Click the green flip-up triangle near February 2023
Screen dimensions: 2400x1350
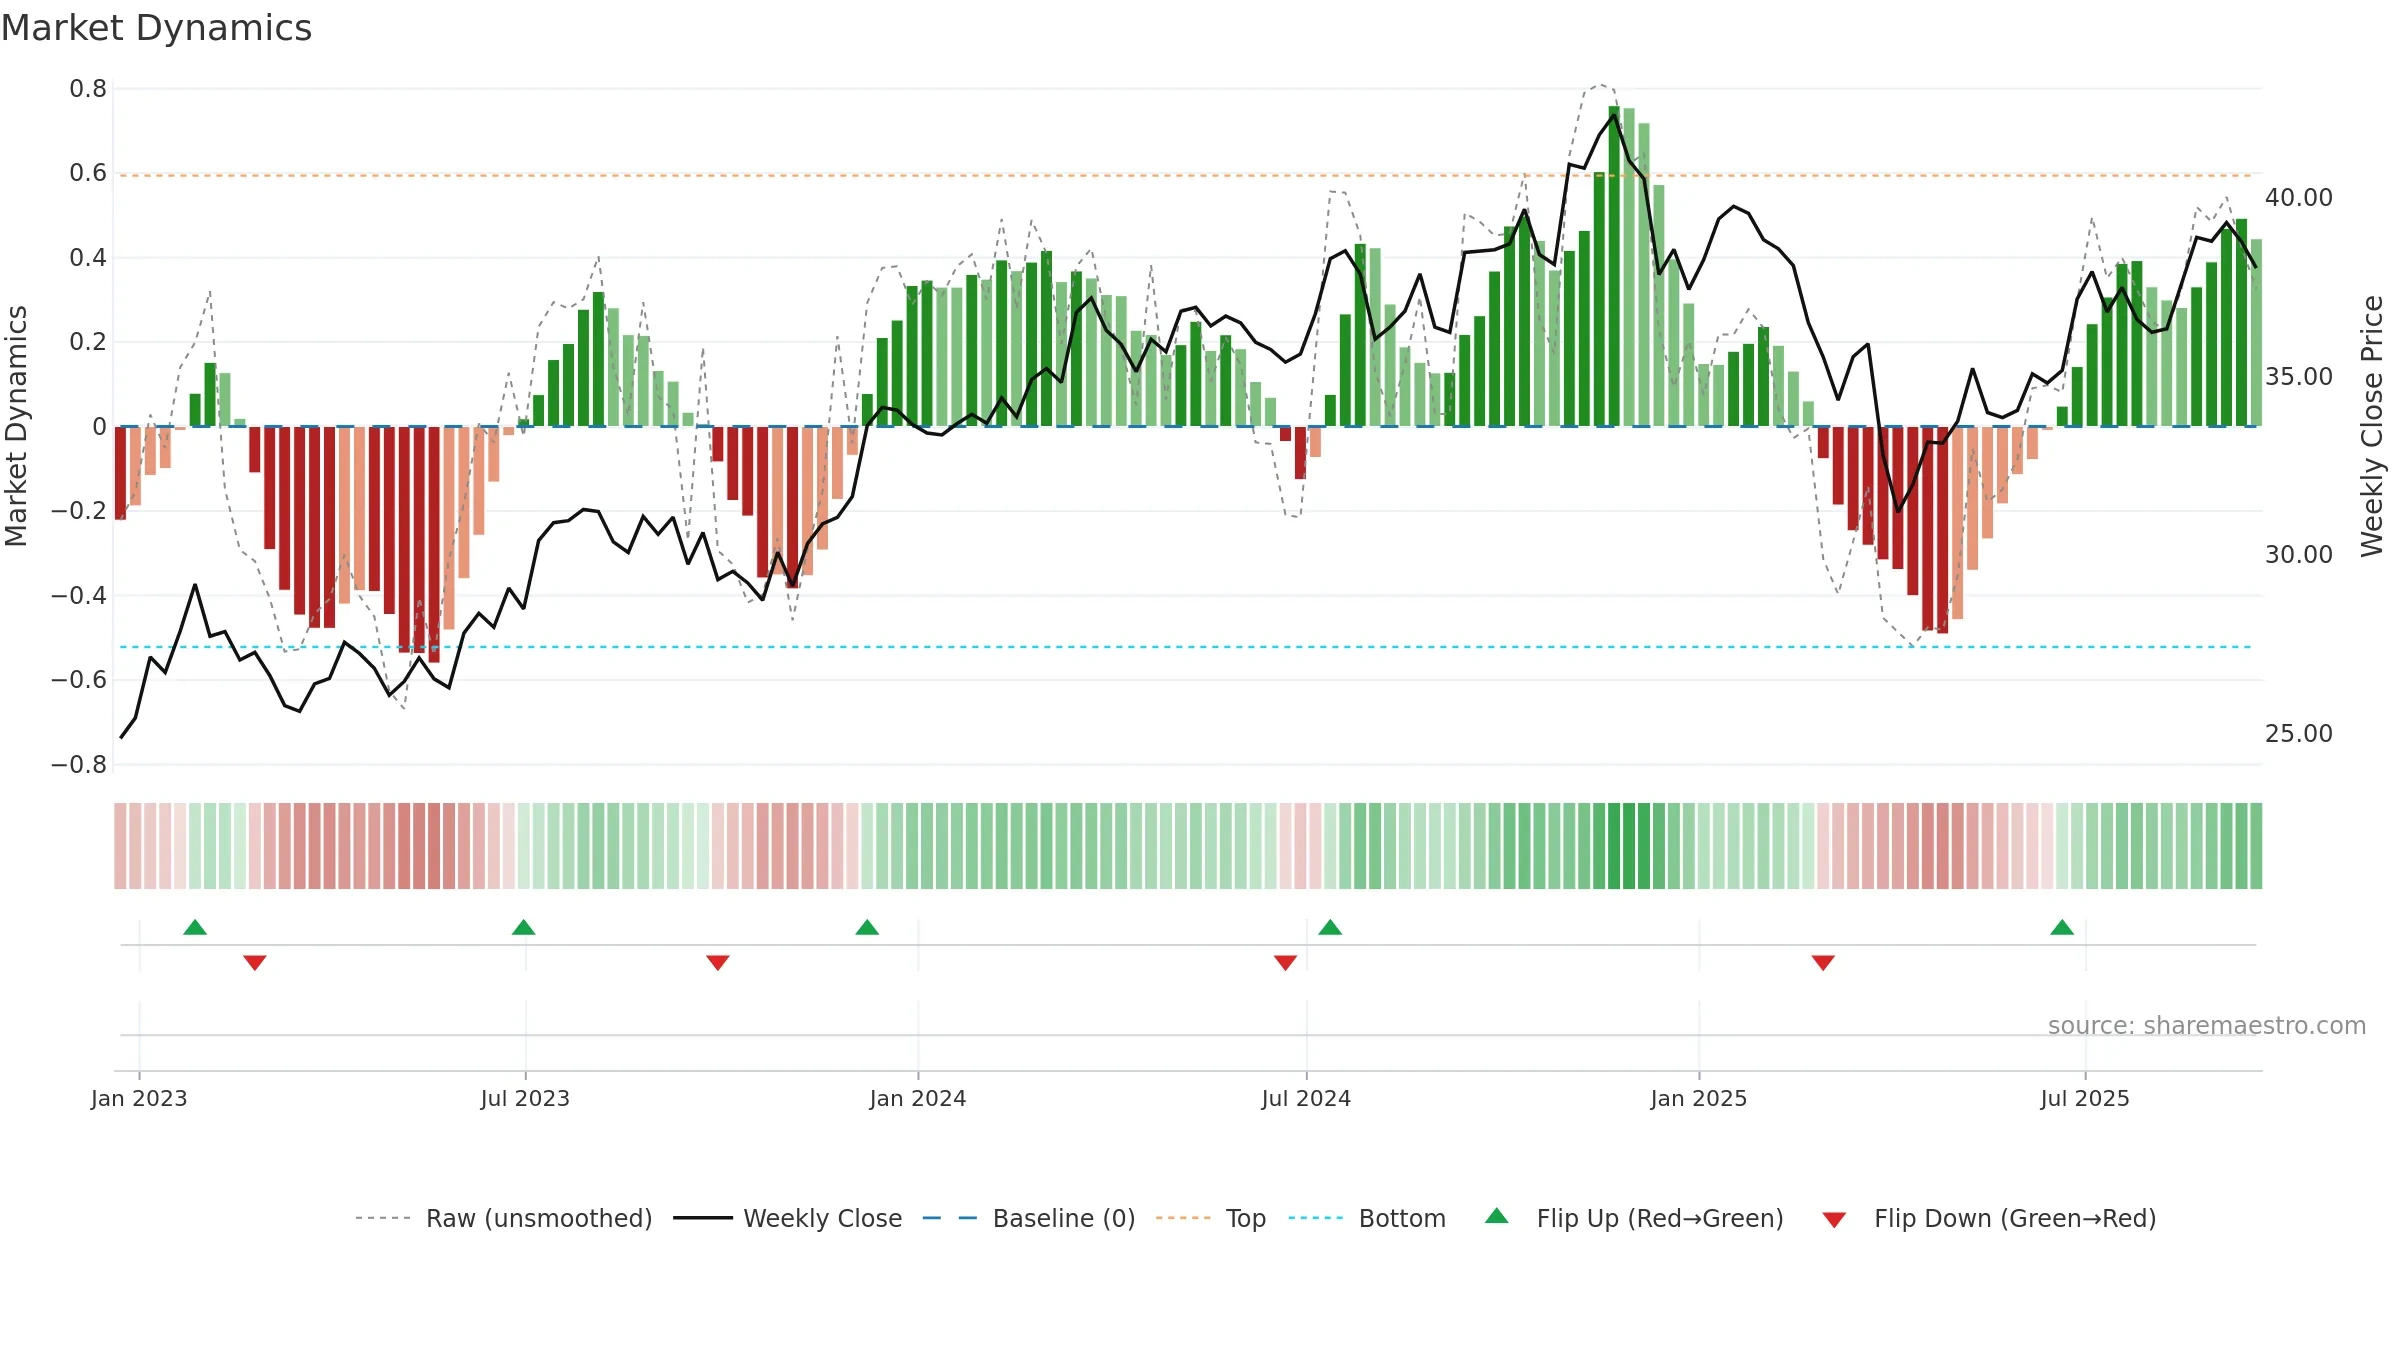click(195, 927)
